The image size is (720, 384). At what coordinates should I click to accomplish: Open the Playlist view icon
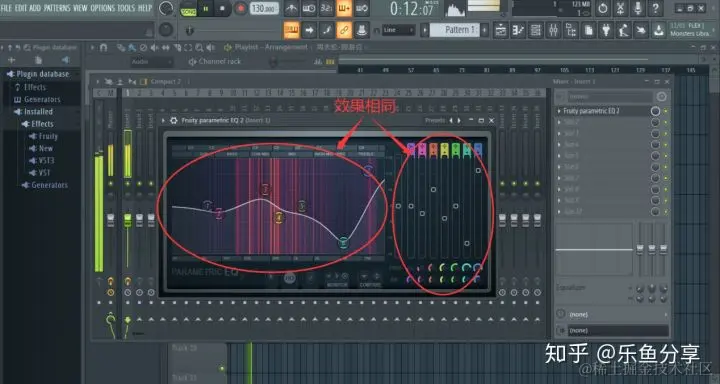(x=501, y=30)
